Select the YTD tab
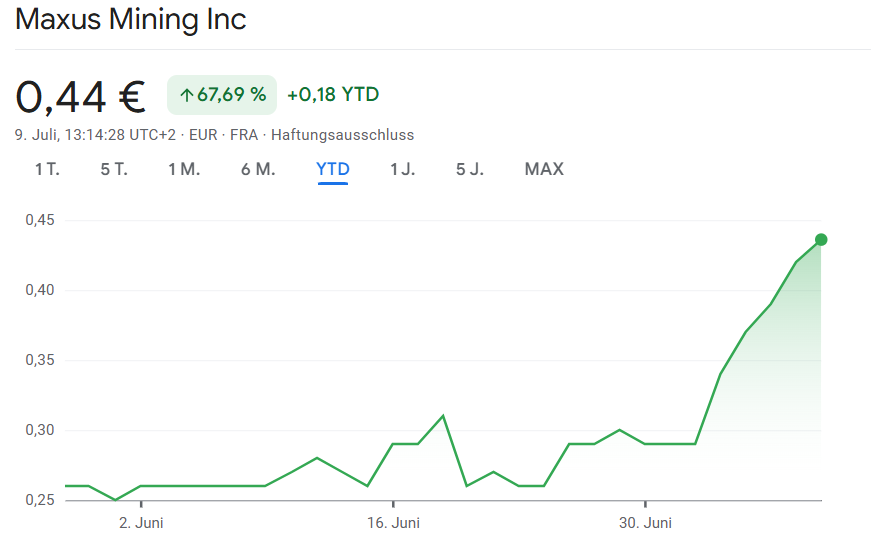 click(x=333, y=169)
